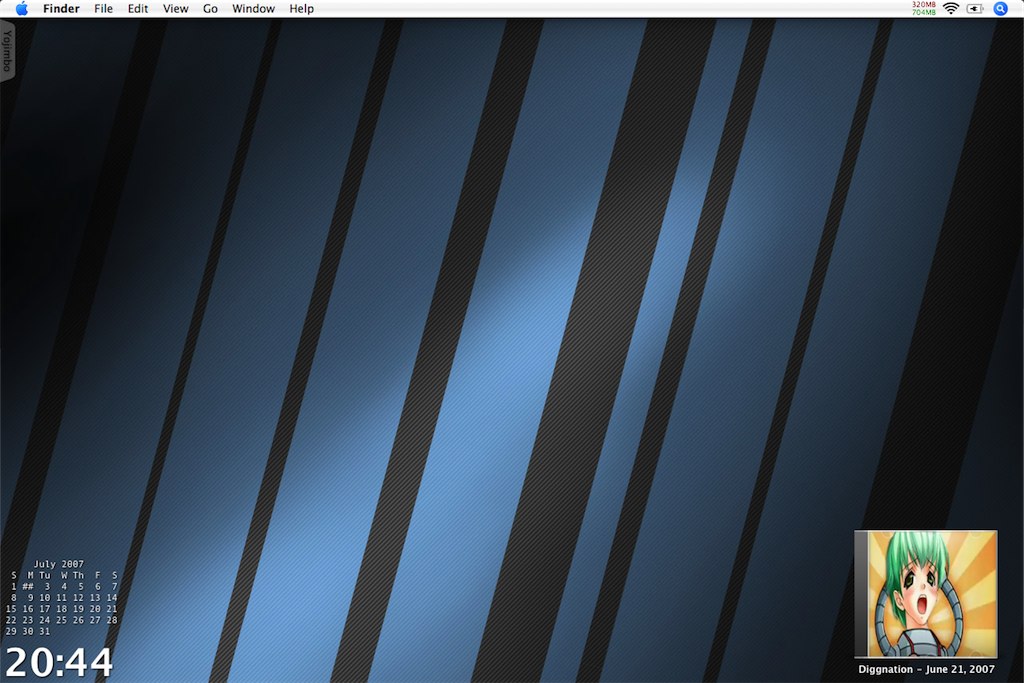Click the '##' today marker in calendar

point(28,586)
